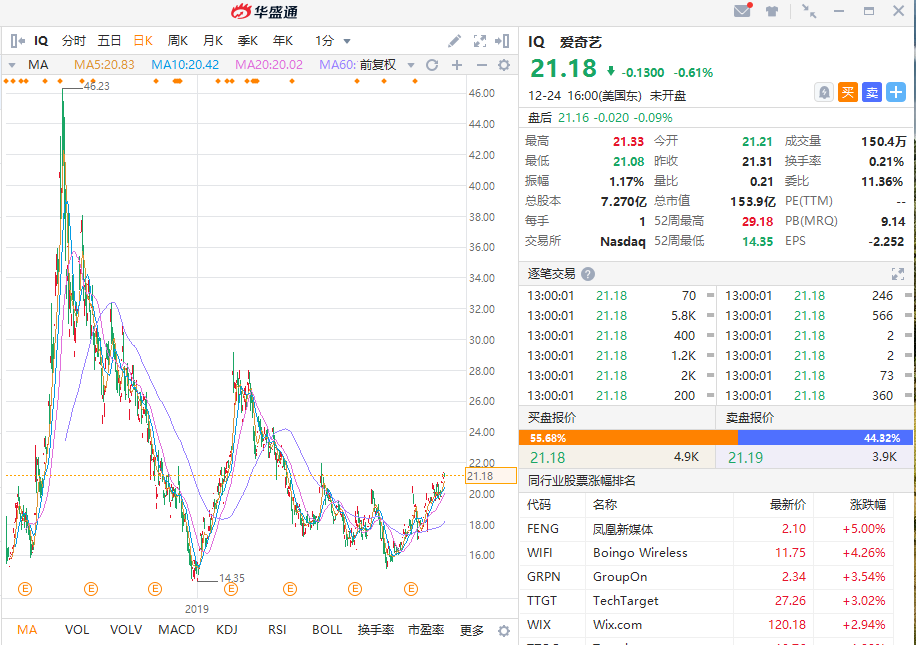This screenshot has height=645, width=916.
Task: Set a price alert bell for IQ
Action: (x=824, y=92)
